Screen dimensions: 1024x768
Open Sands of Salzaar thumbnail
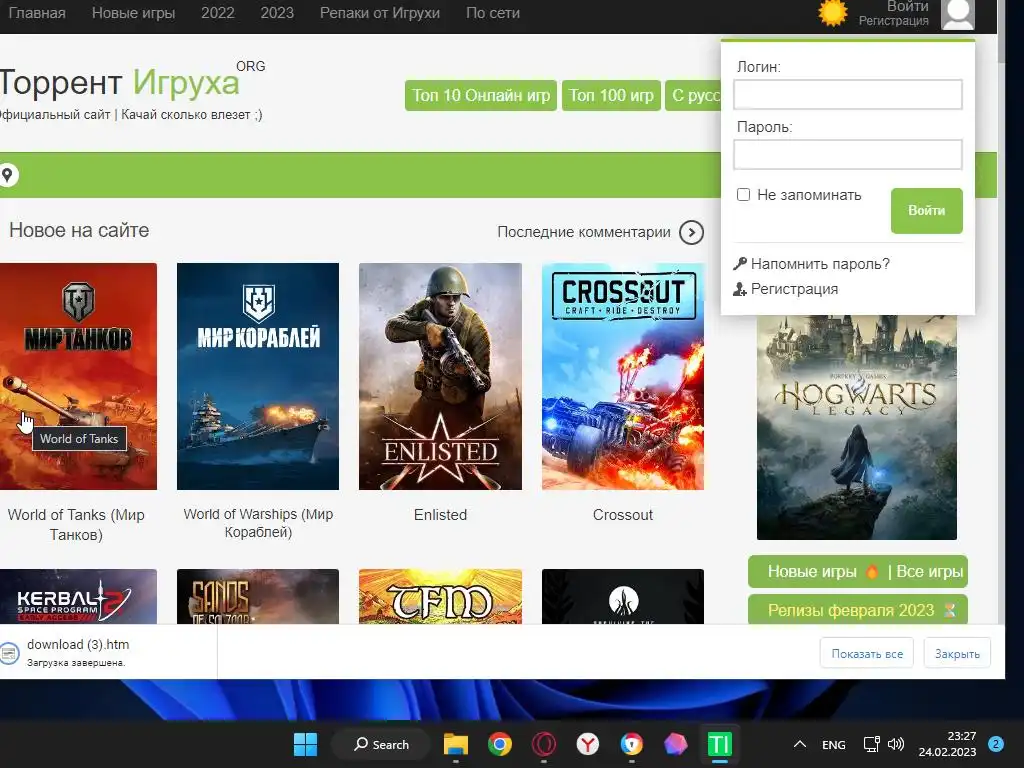pyautogui.click(x=258, y=596)
